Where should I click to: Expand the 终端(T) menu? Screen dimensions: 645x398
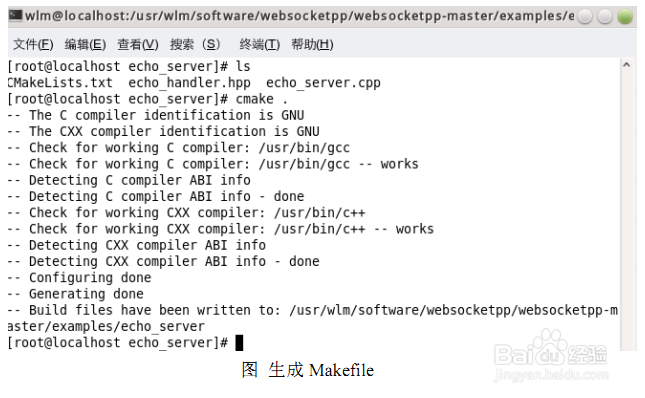(x=260, y=44)
